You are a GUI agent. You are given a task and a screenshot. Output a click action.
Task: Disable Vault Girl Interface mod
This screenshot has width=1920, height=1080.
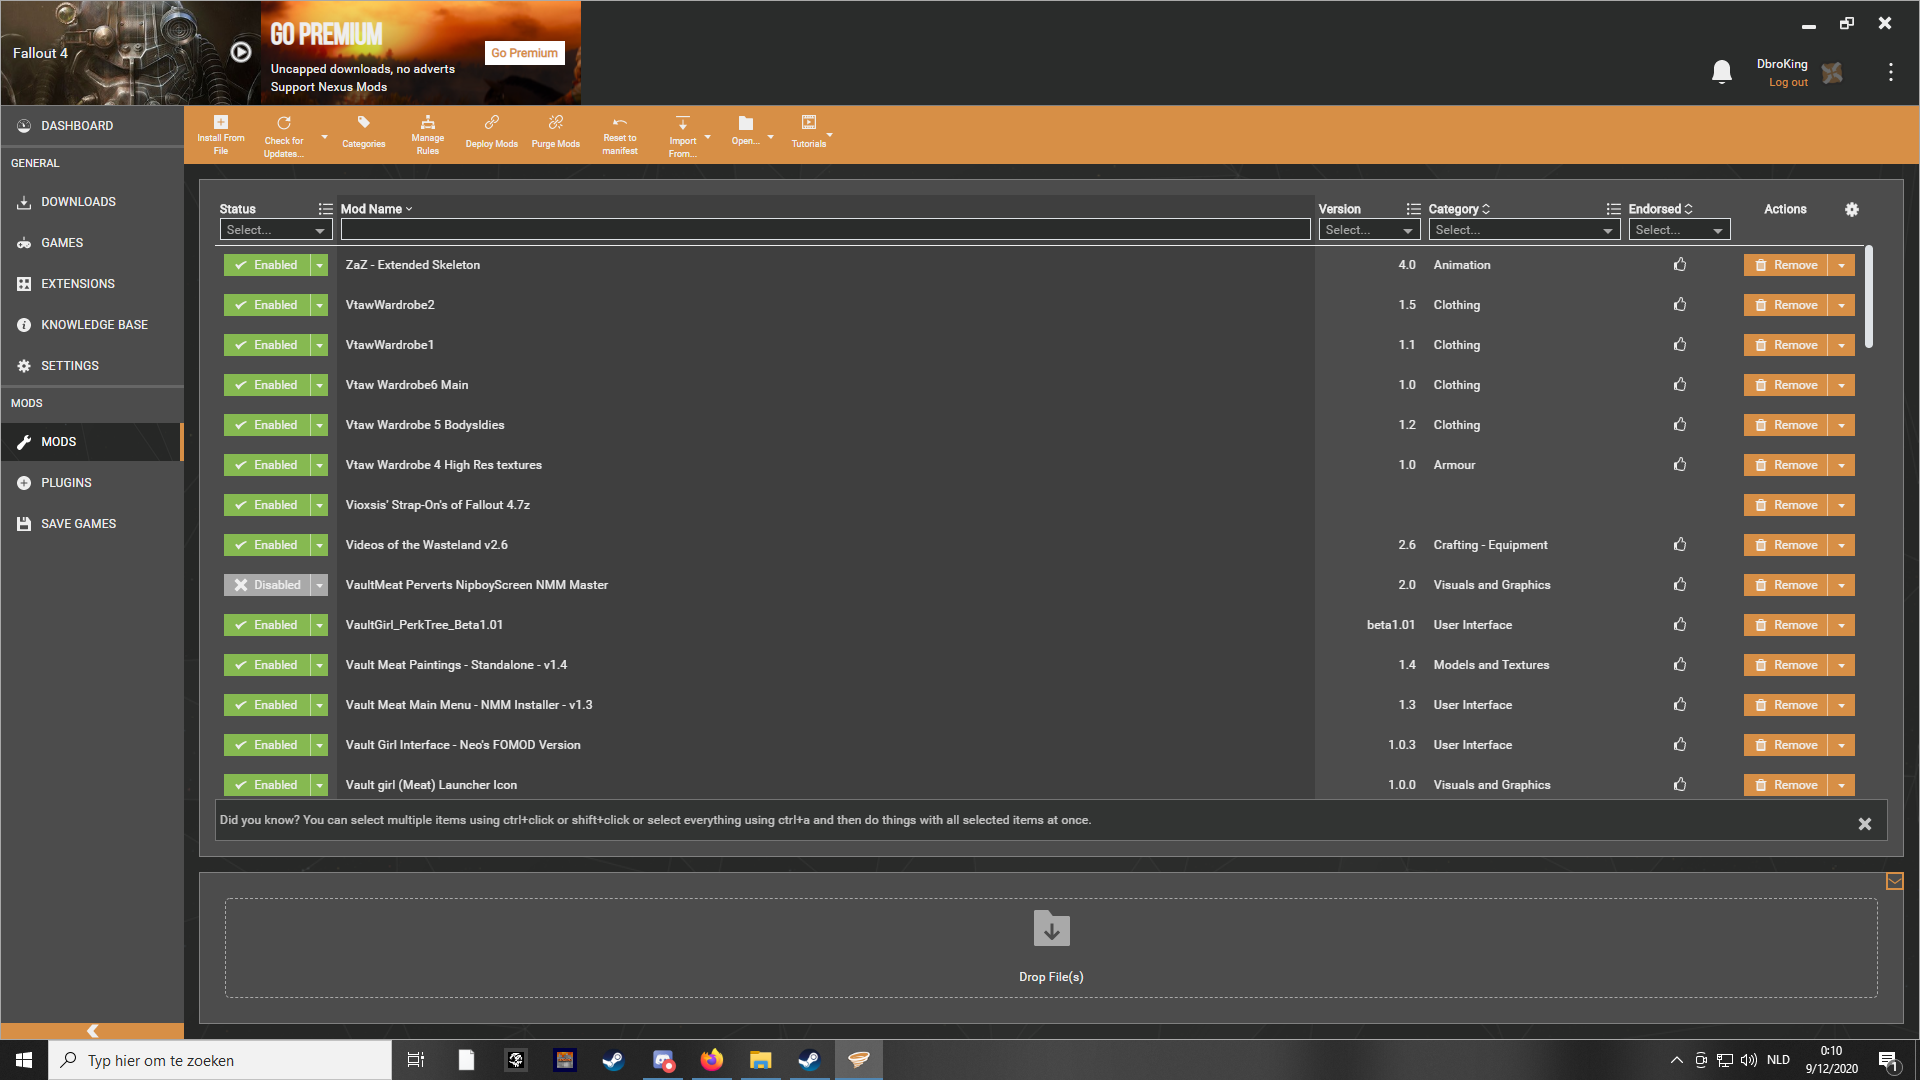(267, 745)
